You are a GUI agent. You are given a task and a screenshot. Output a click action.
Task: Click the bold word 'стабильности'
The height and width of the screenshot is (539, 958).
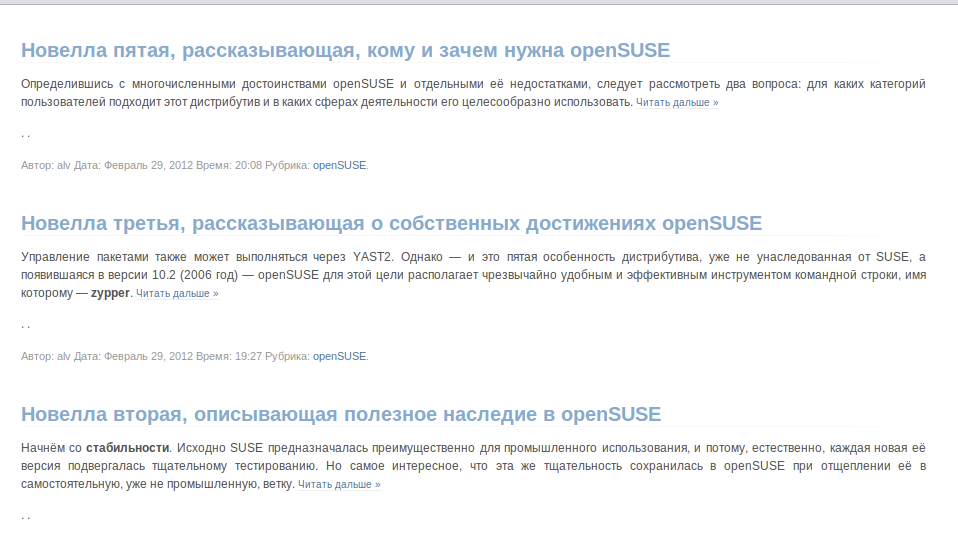(127, 448)
